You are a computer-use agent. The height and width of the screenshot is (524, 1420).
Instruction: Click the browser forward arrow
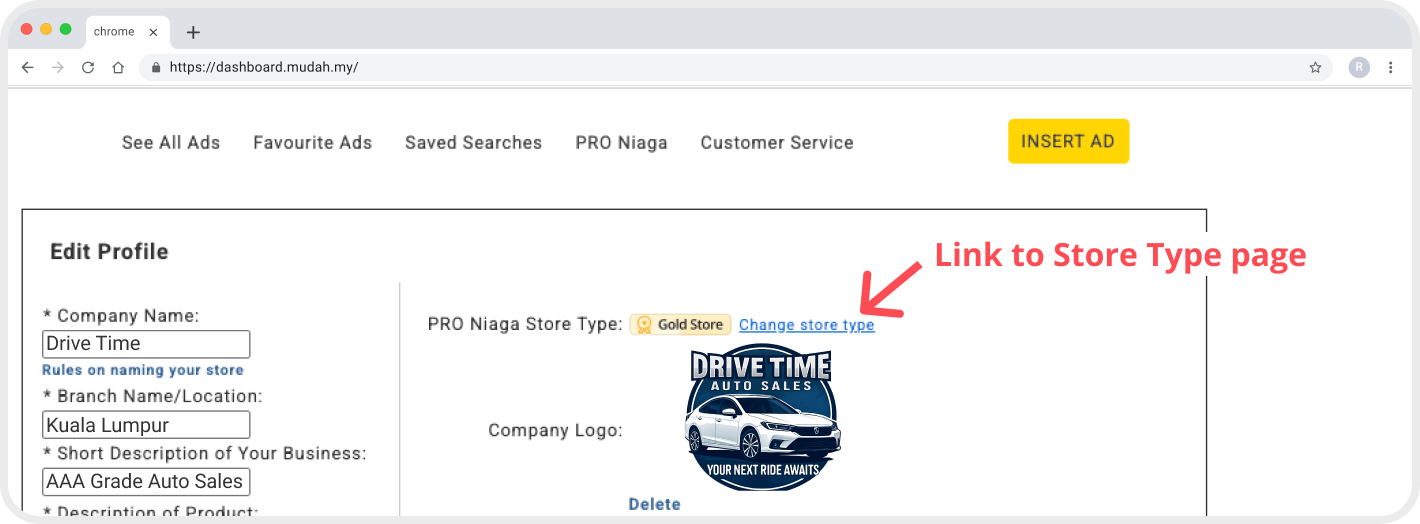pyautogui.click(x=57, y=68)
